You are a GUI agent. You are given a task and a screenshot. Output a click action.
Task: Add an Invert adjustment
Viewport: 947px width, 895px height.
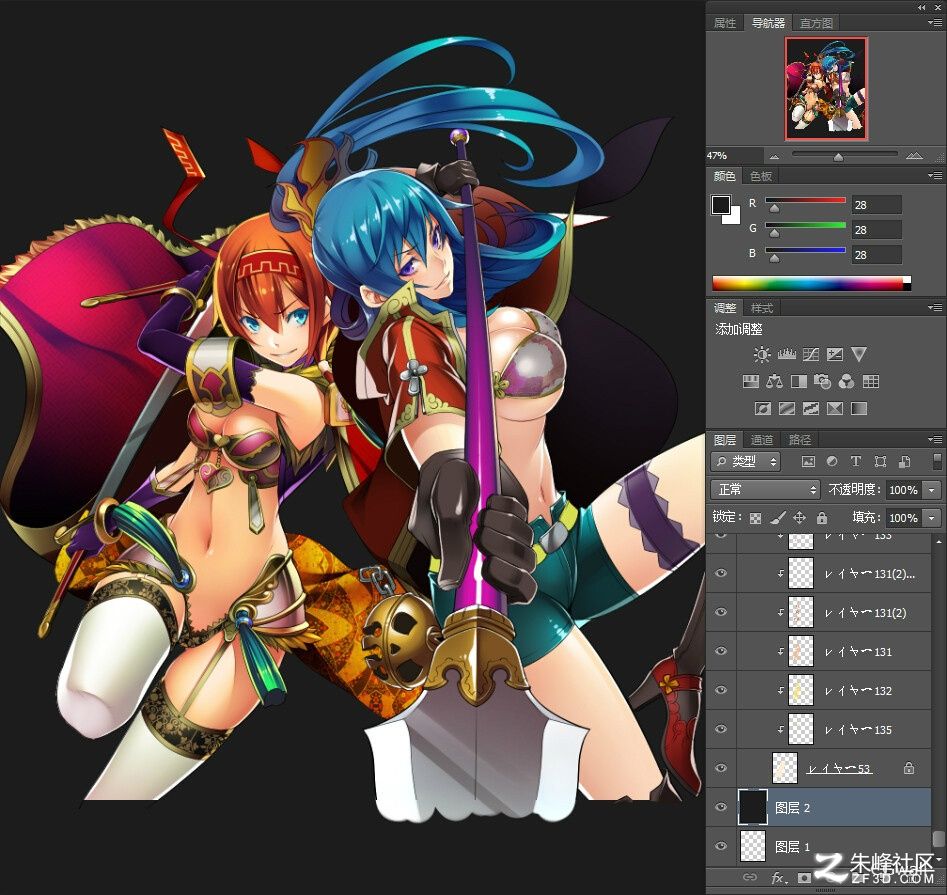click(762, 409)
